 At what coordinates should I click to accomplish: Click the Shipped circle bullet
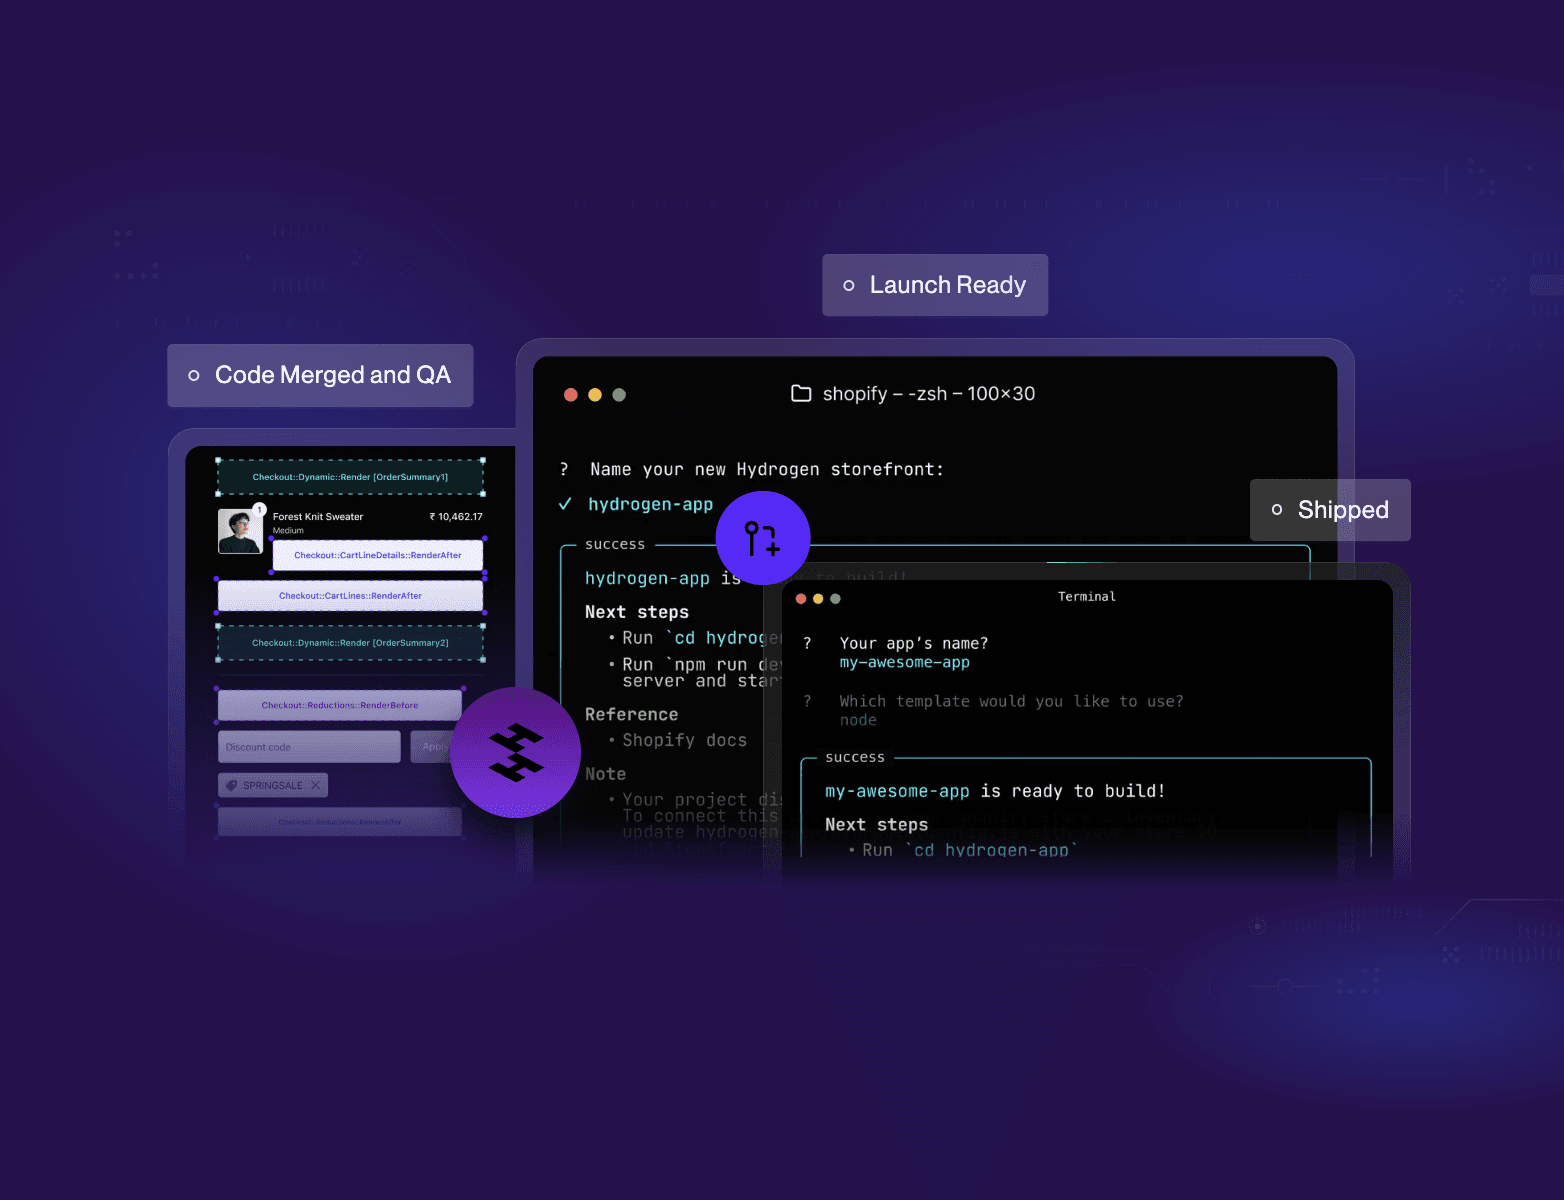[x=1277, y=510]
